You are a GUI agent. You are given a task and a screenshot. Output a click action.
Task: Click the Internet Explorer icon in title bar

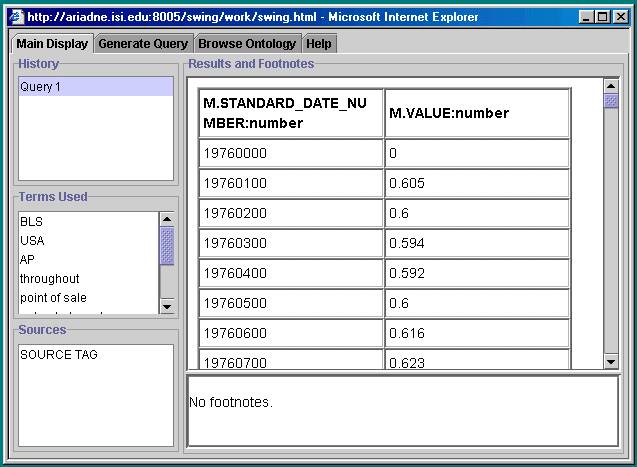[x=16, y=17]
